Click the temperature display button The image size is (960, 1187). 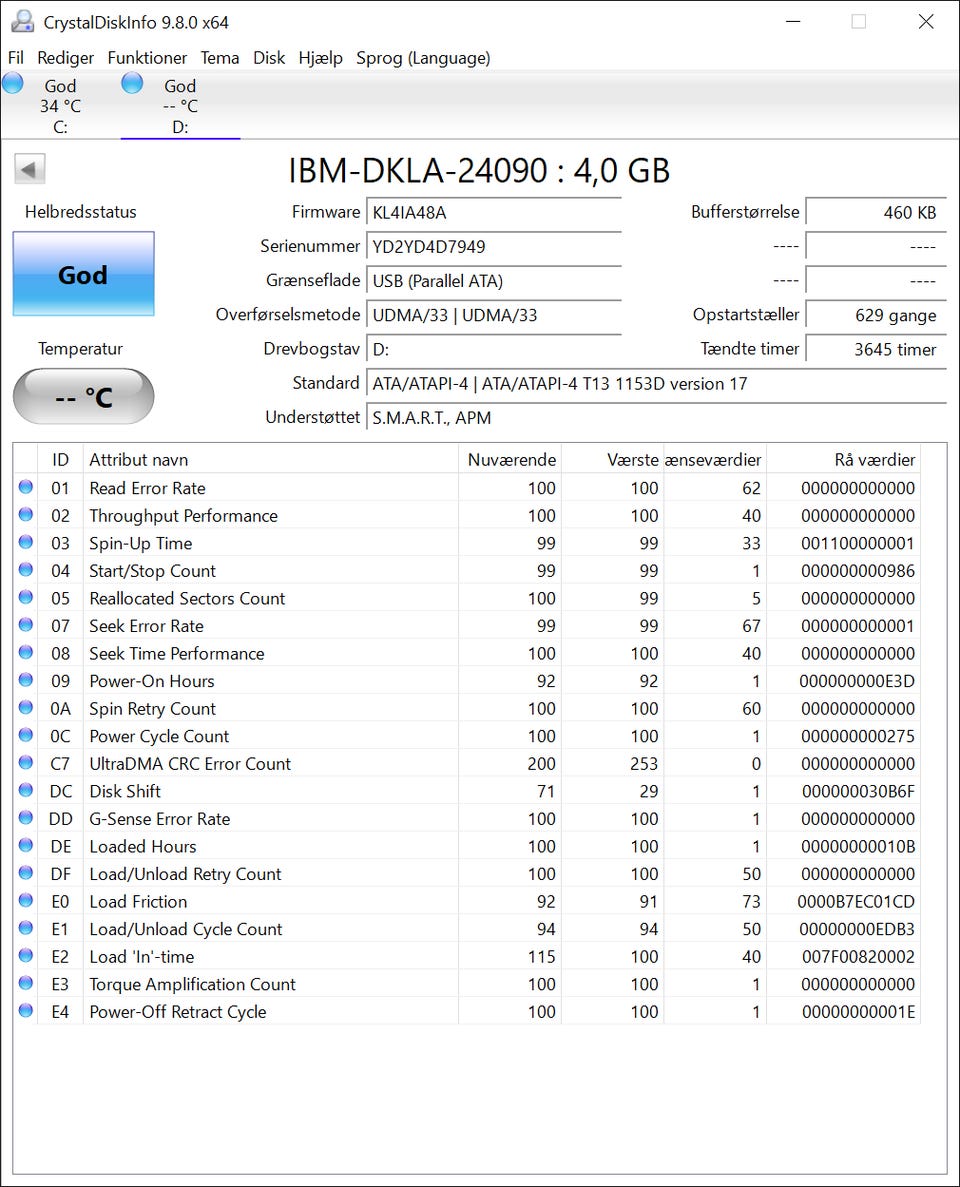(83, 397)
